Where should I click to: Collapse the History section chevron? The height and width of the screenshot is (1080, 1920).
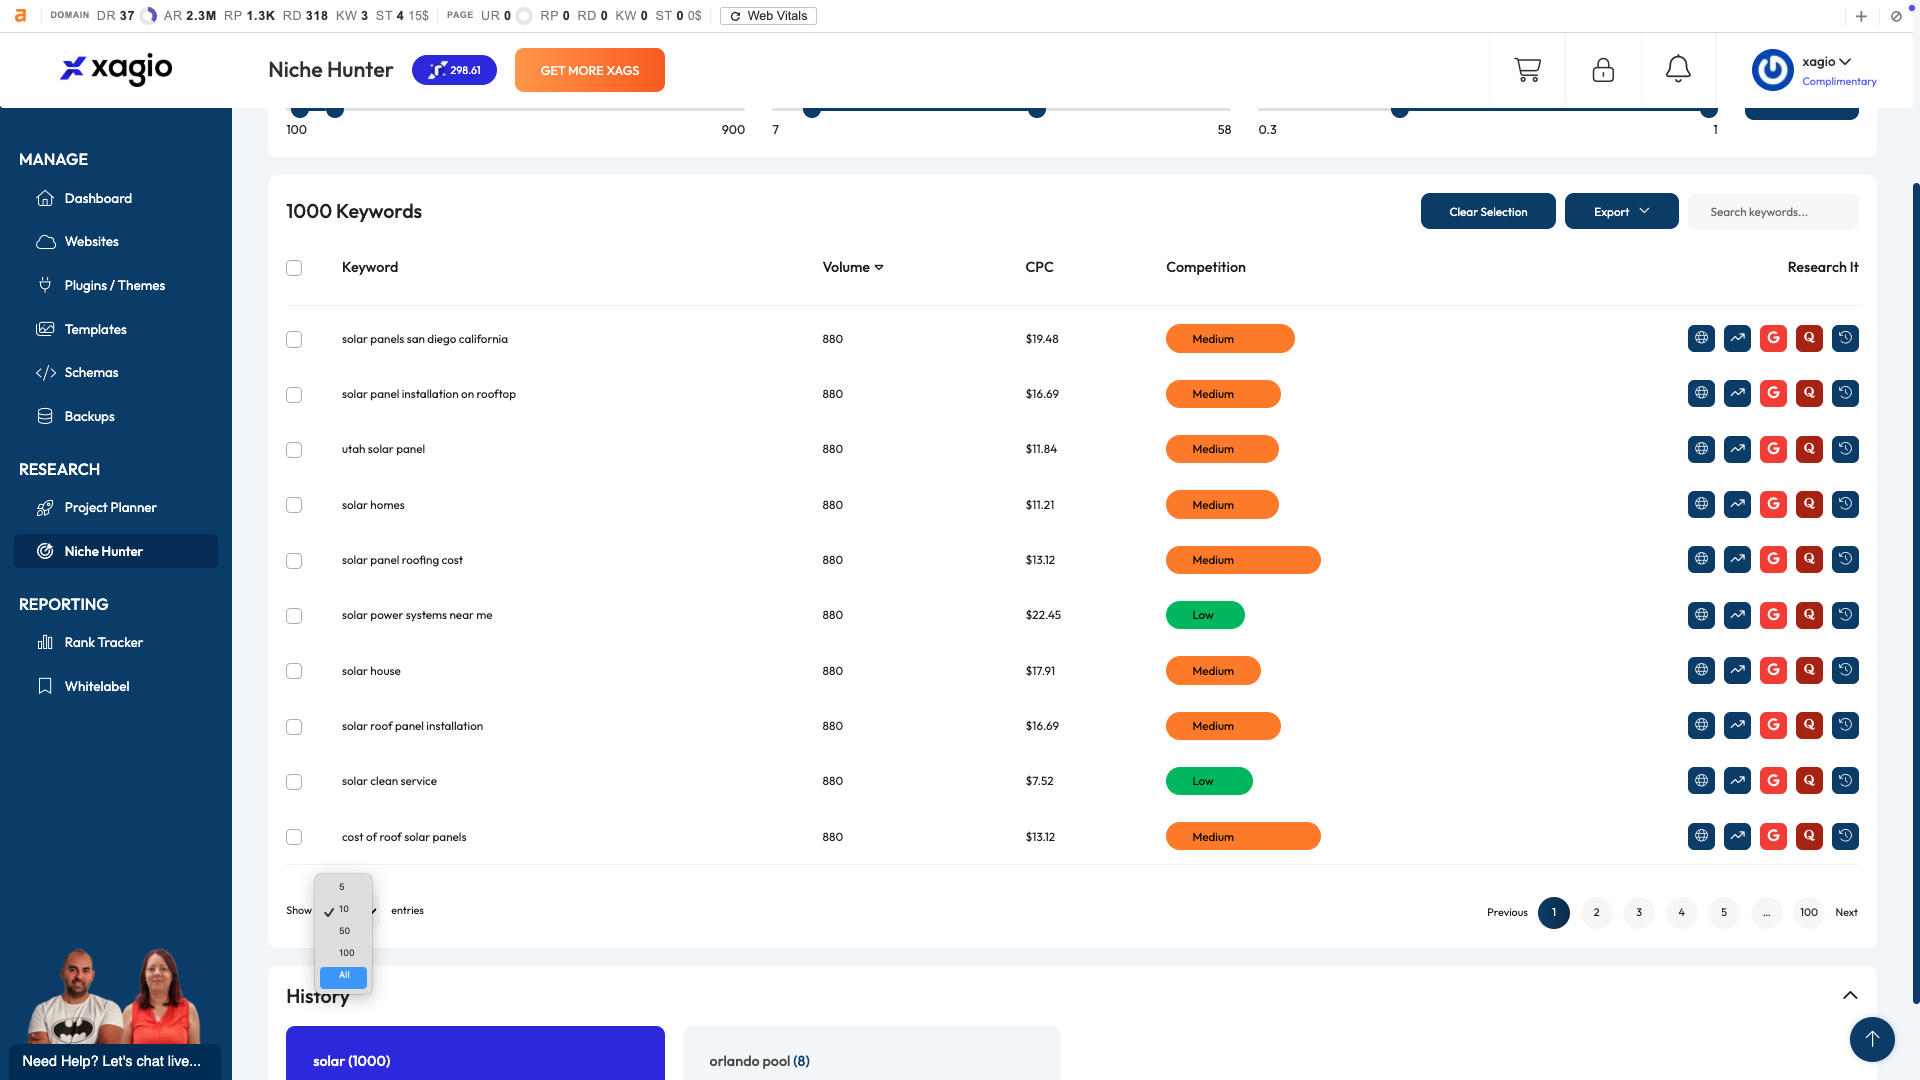click(1850, 995)
